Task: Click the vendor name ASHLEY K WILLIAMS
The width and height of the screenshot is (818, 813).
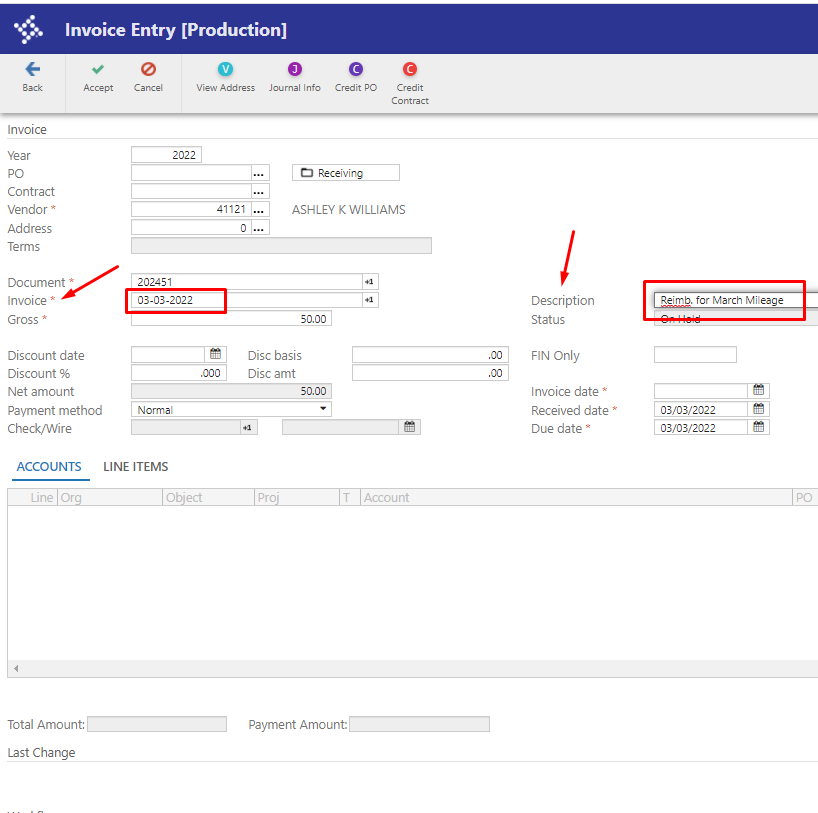Action: tap(348, 210)
